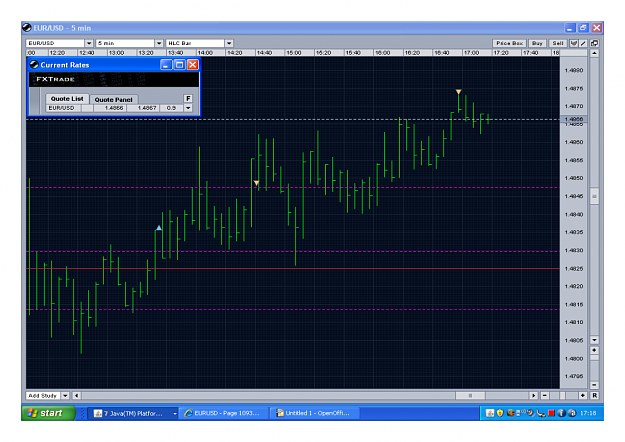
Task: Expand the Java Platform taskbar group arrow
Action: point(175,413)
